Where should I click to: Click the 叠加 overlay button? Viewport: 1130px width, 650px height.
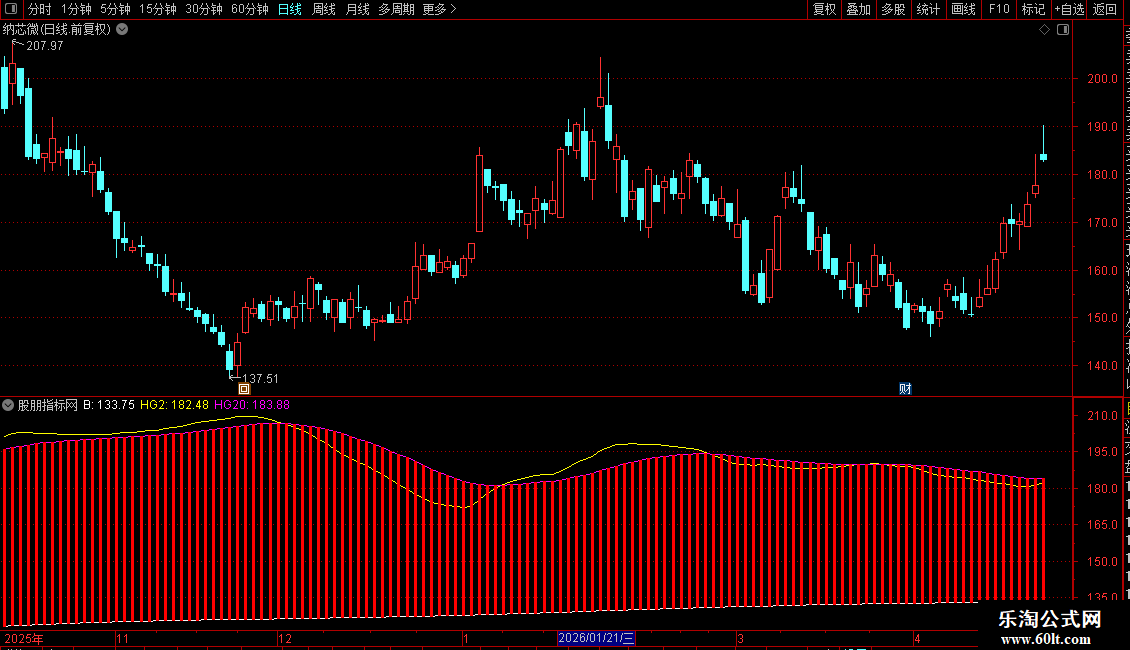[858, 9]
